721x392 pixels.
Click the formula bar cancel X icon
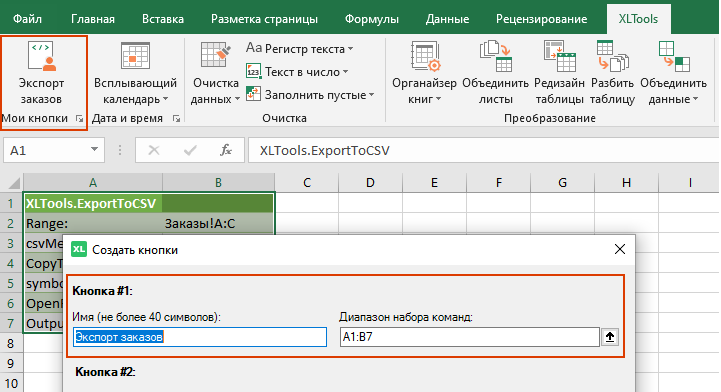pos(154,150)
